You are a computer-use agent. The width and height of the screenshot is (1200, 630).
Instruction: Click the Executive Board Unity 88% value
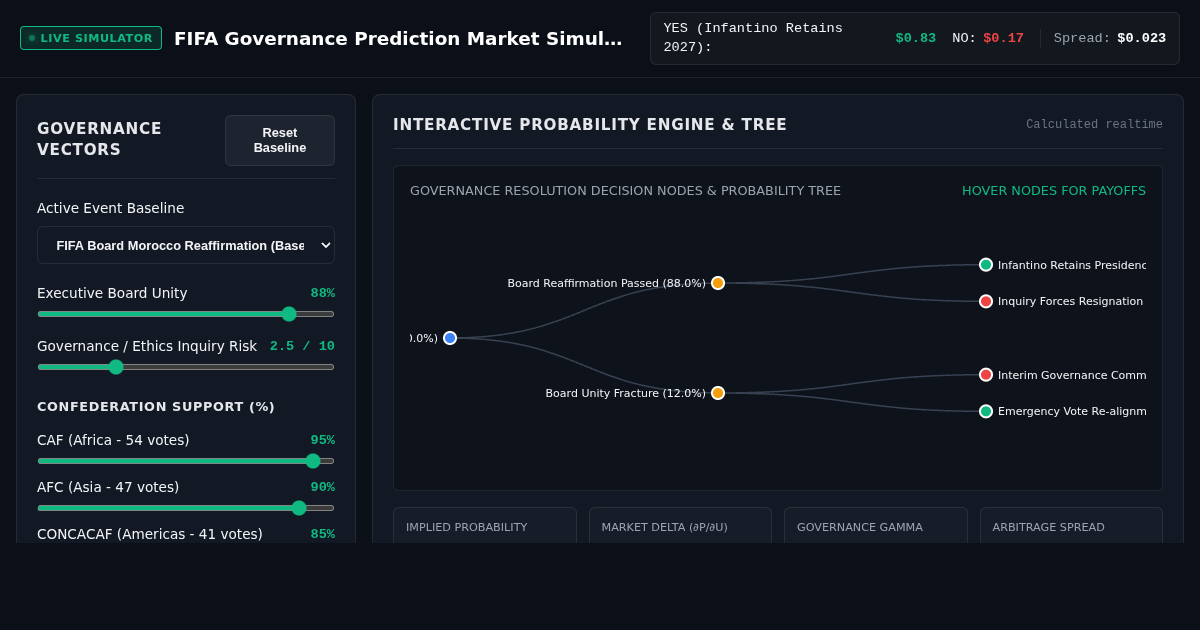click(x=322, y=293)
